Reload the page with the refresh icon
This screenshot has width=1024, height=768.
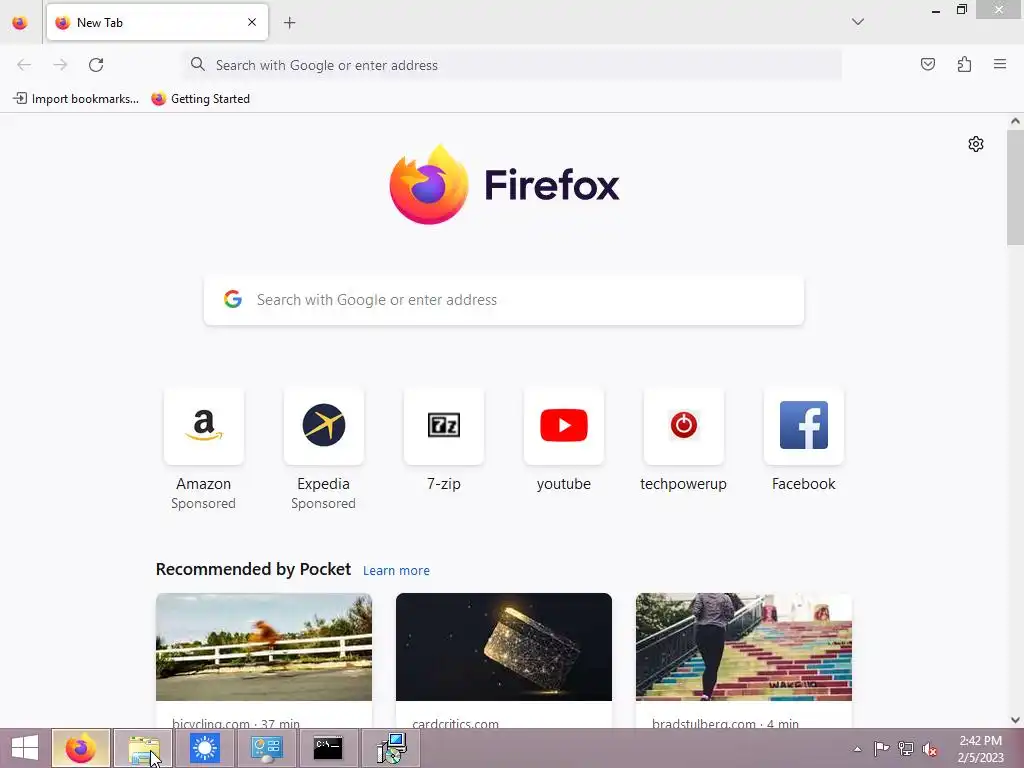click(96, 65)
